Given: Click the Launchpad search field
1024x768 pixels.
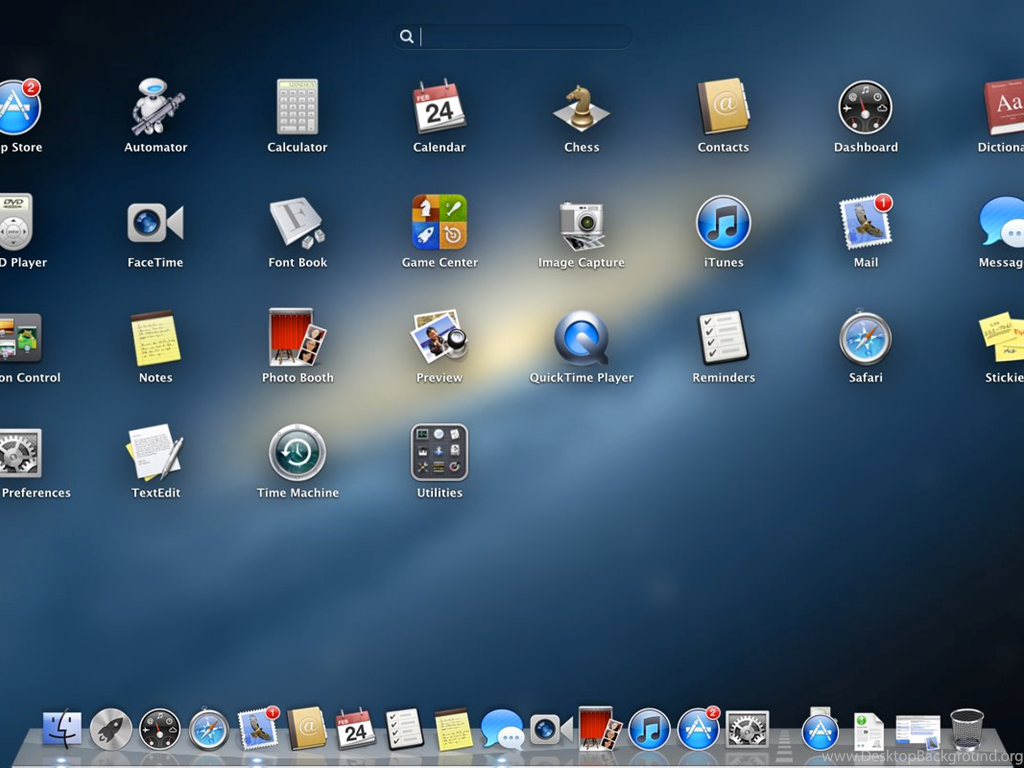Looking at the screenshot, I should pos(513,37).
